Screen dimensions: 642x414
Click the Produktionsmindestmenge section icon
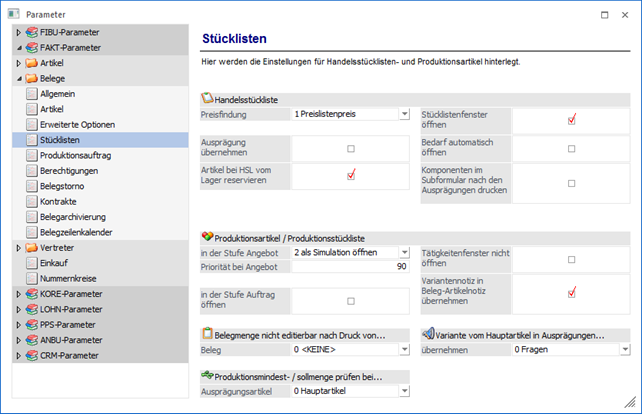click(207, 375)
